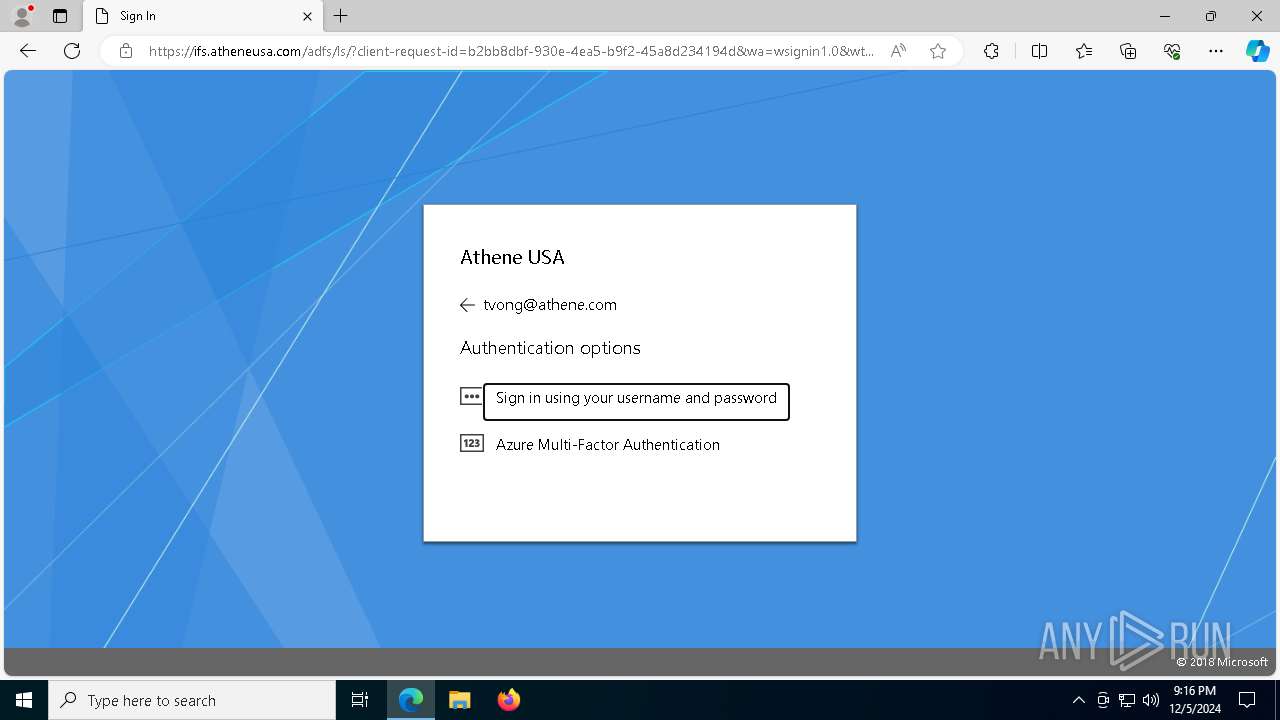
Task: Click the © 2018 Microsoft footer text
Action: pos(1222,662)
